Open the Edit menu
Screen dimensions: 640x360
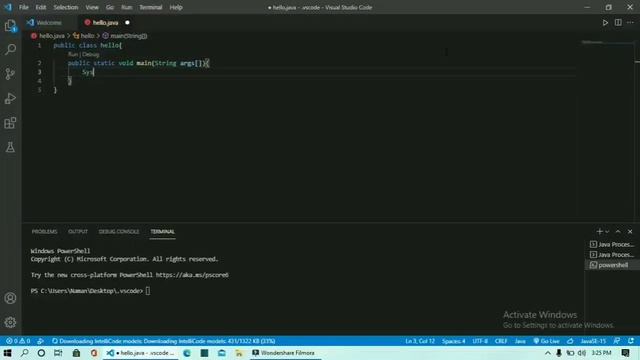tap(41, 7)
